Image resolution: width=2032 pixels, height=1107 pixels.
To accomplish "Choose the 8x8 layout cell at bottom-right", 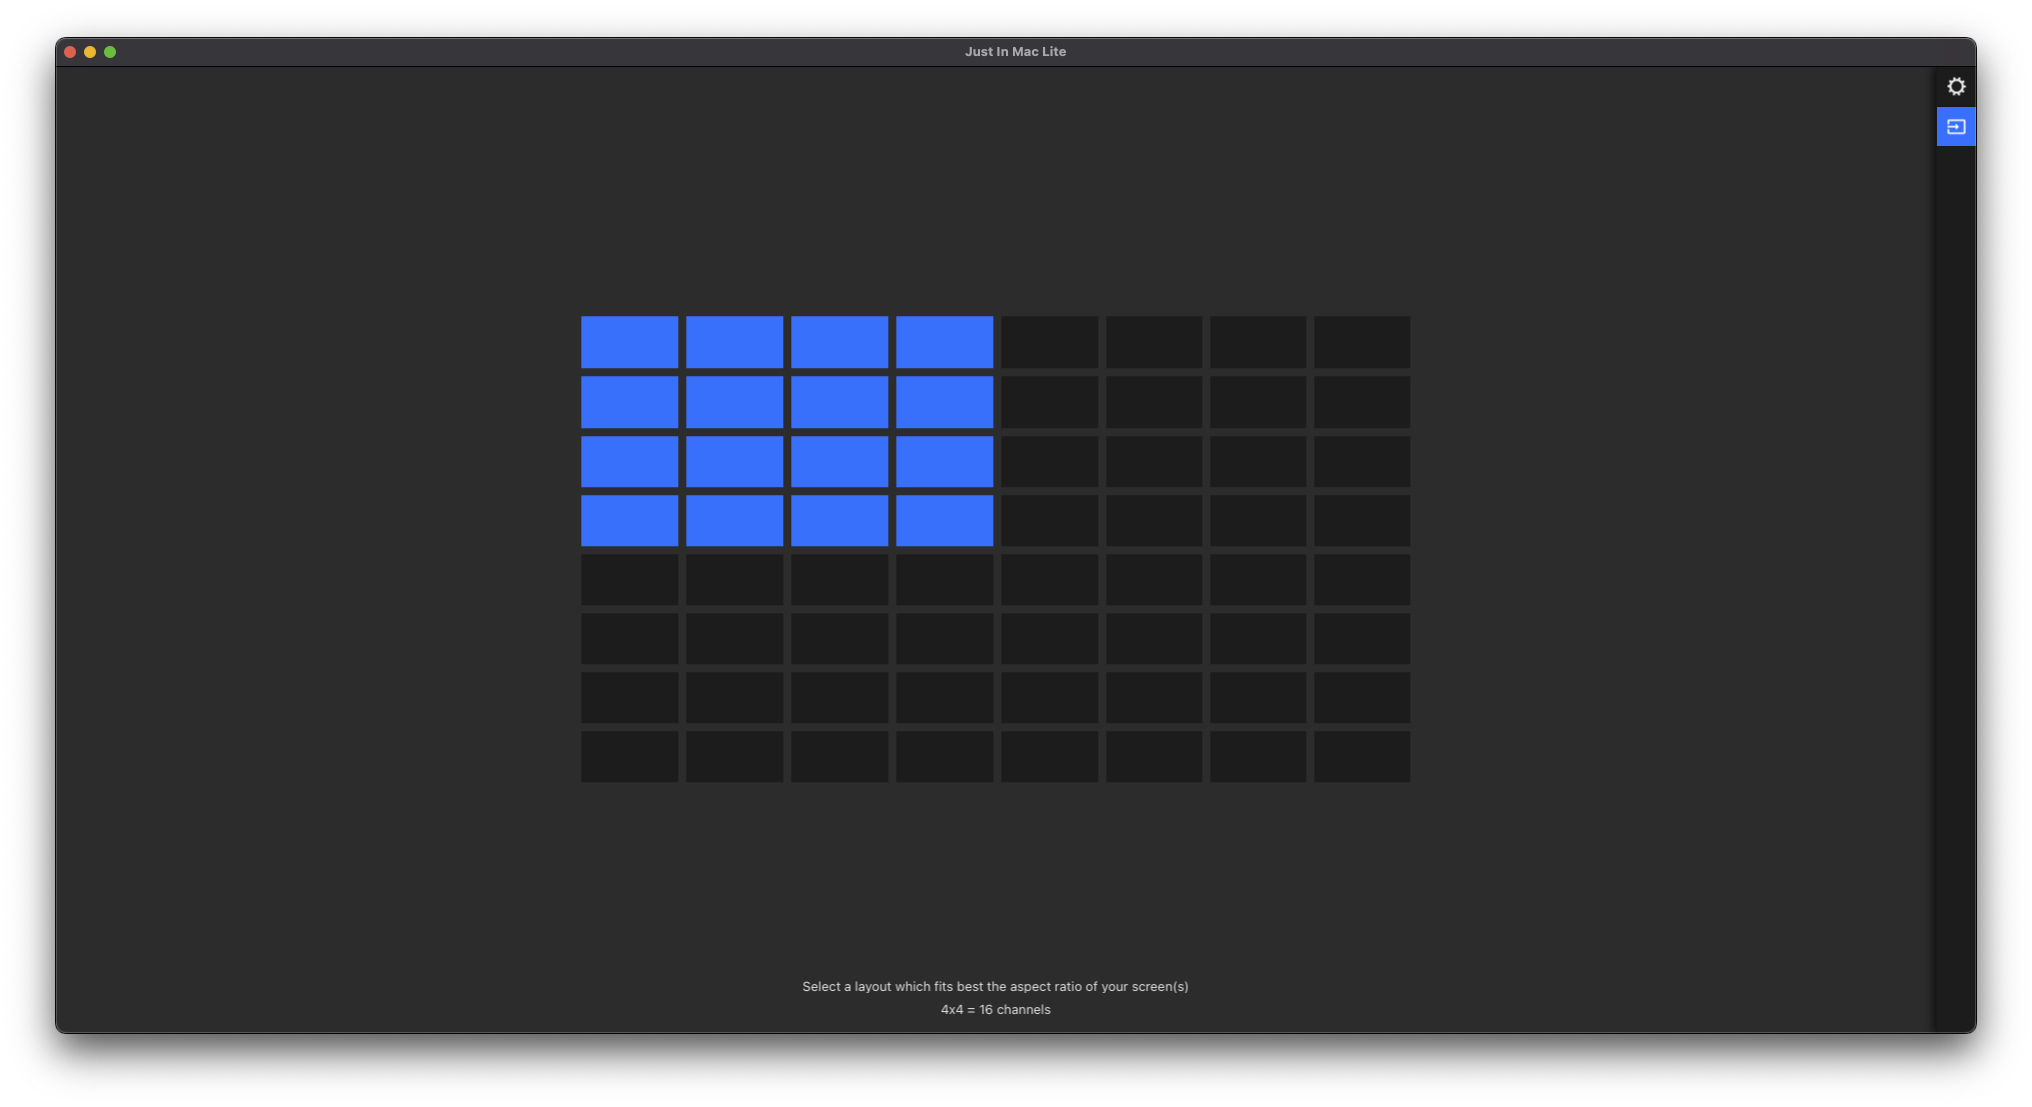I will point(1362,756).
